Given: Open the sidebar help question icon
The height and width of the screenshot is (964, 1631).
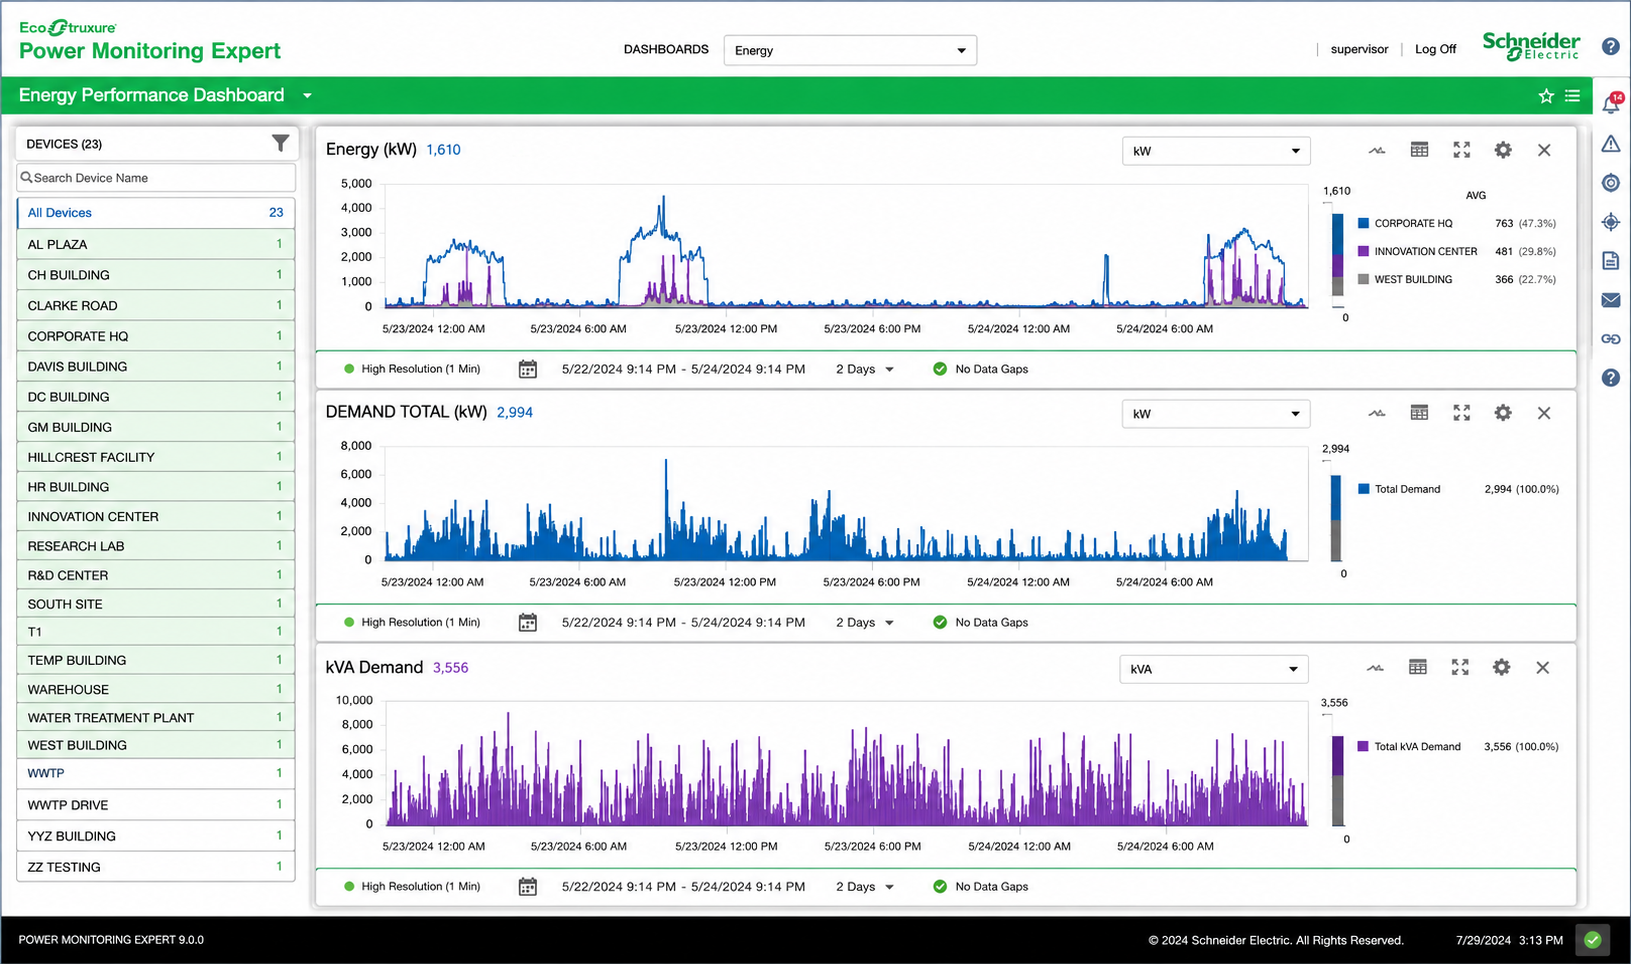Looking at the screenshot, I should click(x=1610, y=378).
